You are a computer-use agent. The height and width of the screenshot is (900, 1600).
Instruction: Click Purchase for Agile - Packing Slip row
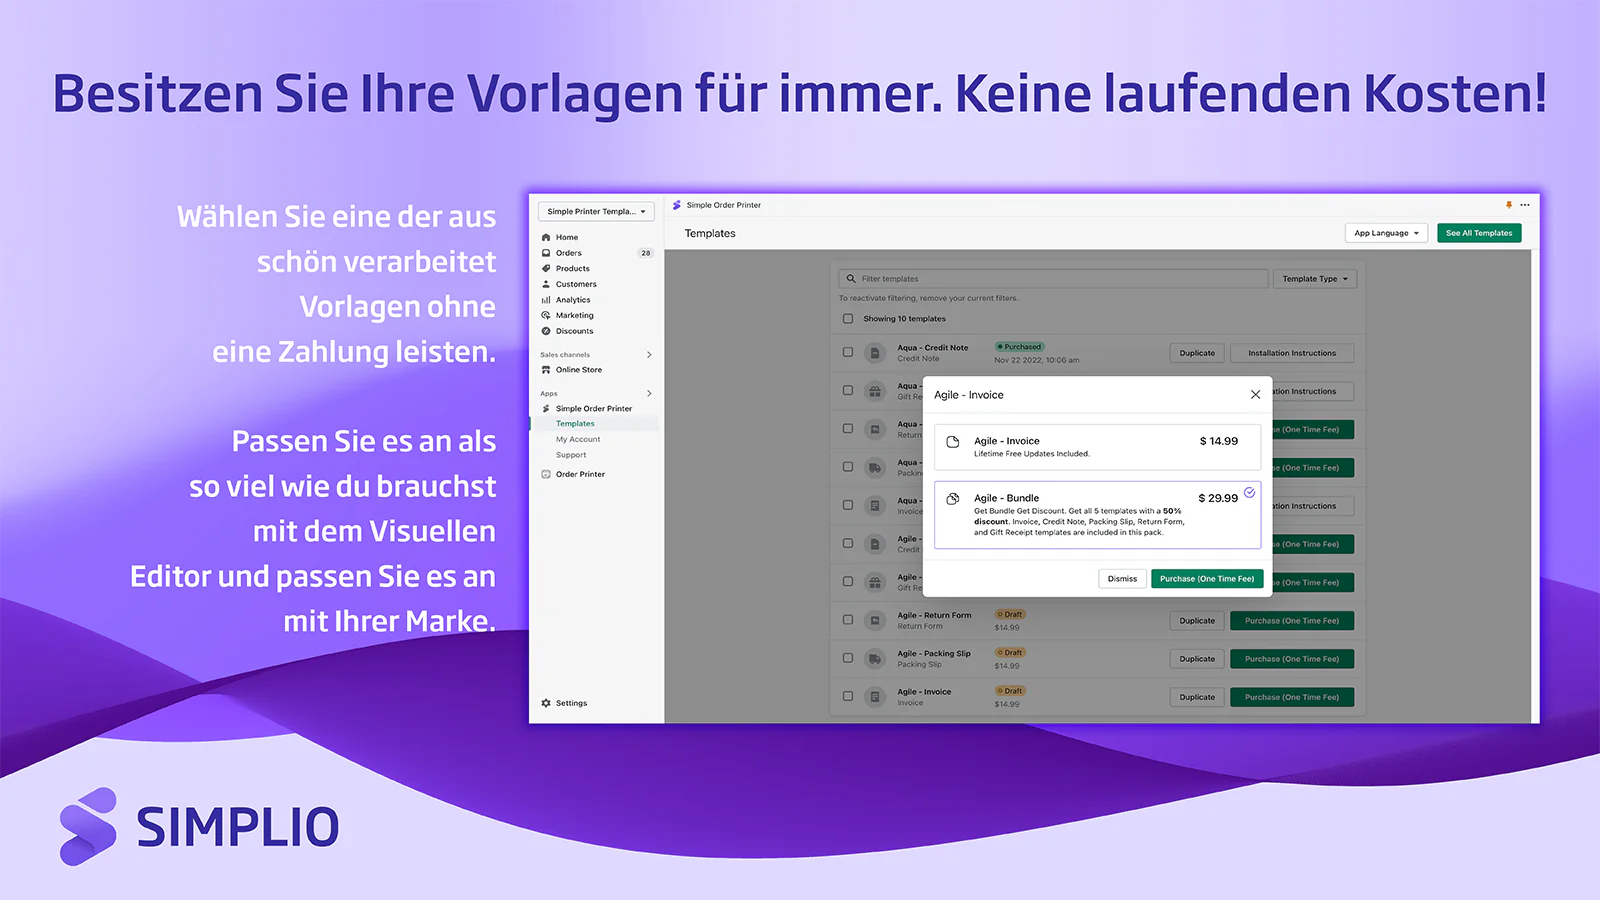coord(1292,659)
